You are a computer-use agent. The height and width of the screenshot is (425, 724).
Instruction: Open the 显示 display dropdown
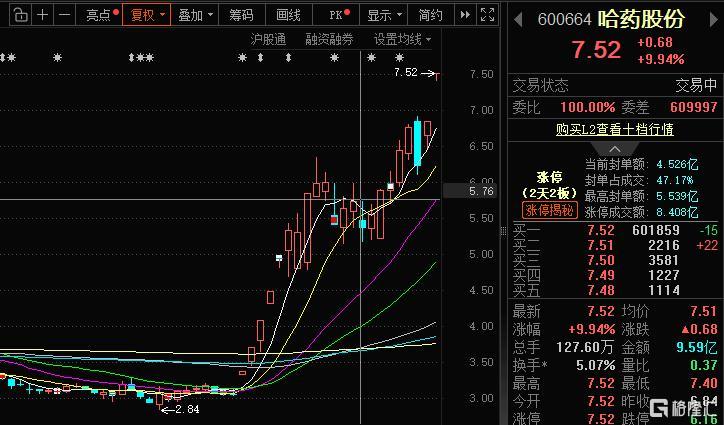pos(384,15)
